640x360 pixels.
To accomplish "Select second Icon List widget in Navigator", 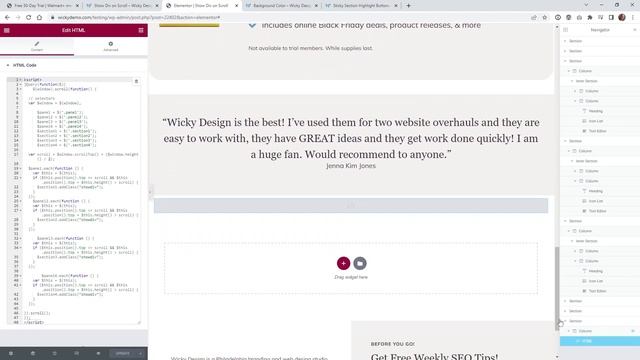I will (596, 201).
